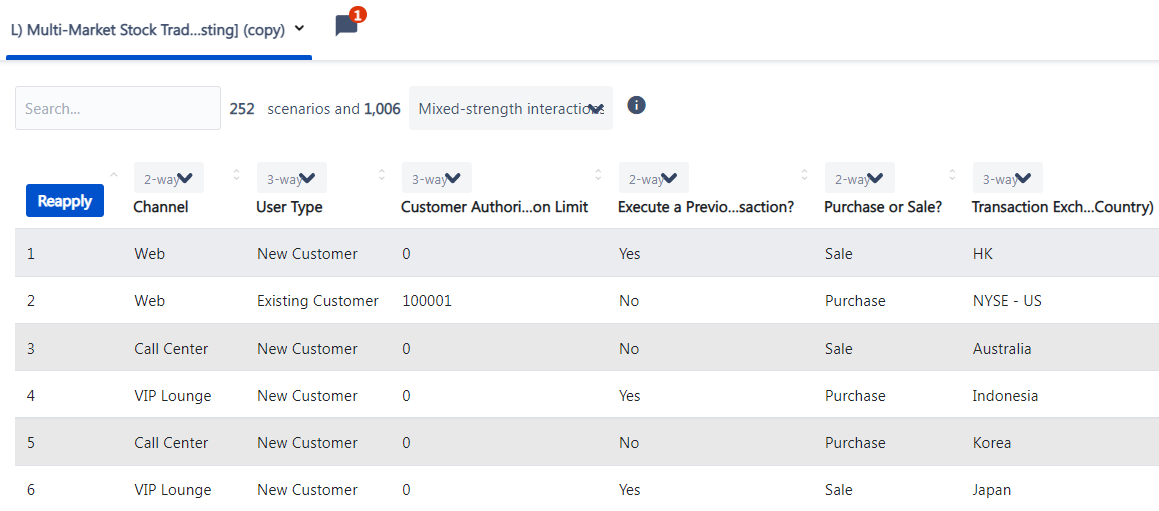Expand the chevron next to model tab name

pyautogui.click(x=299, y=28)
